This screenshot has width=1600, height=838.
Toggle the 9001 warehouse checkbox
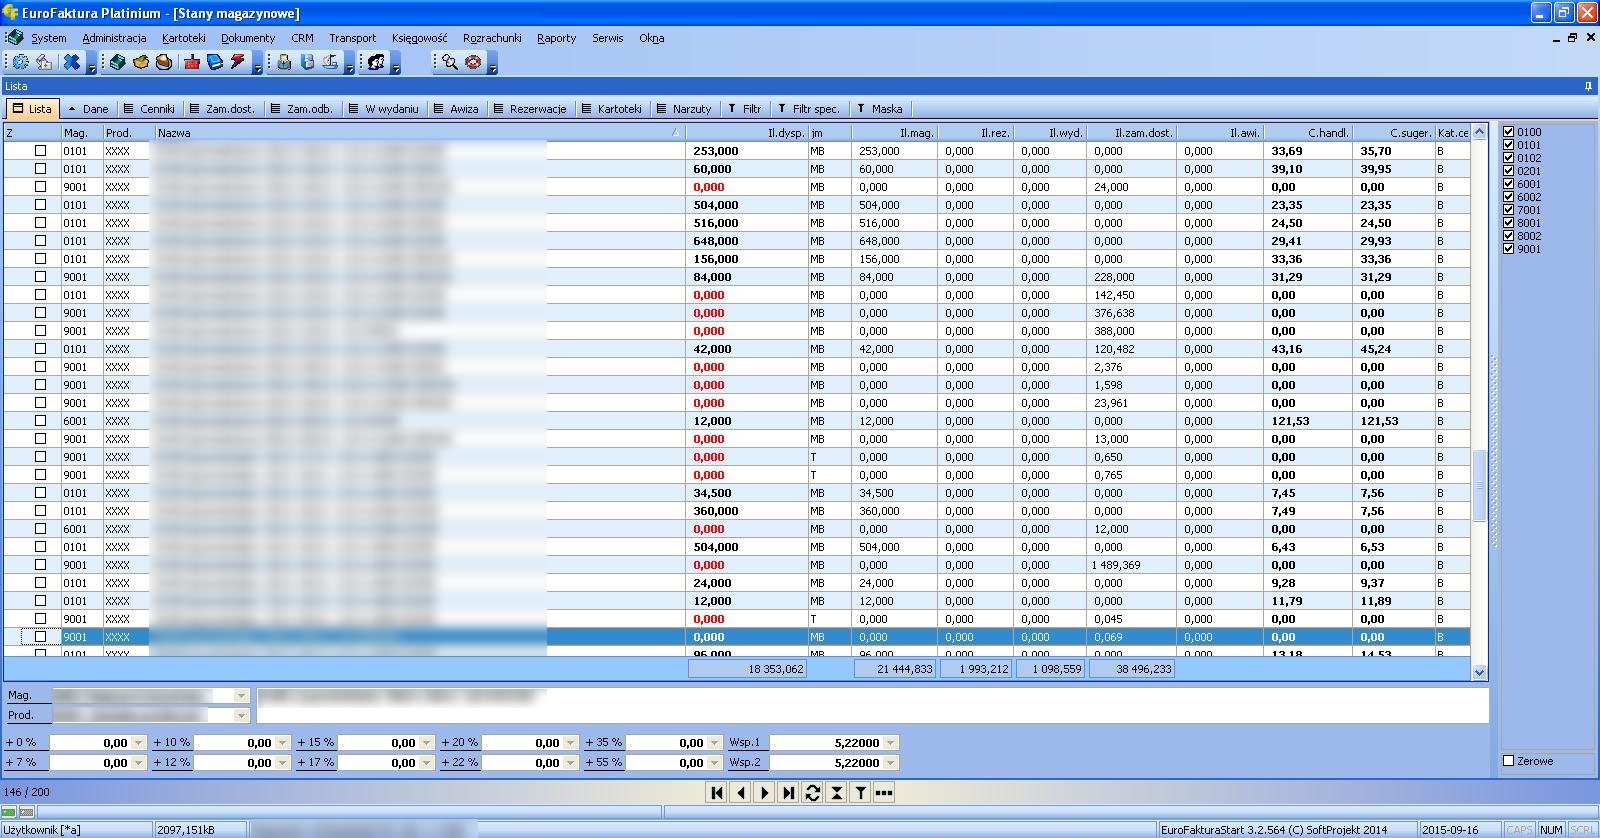(x=1508, y=249)
